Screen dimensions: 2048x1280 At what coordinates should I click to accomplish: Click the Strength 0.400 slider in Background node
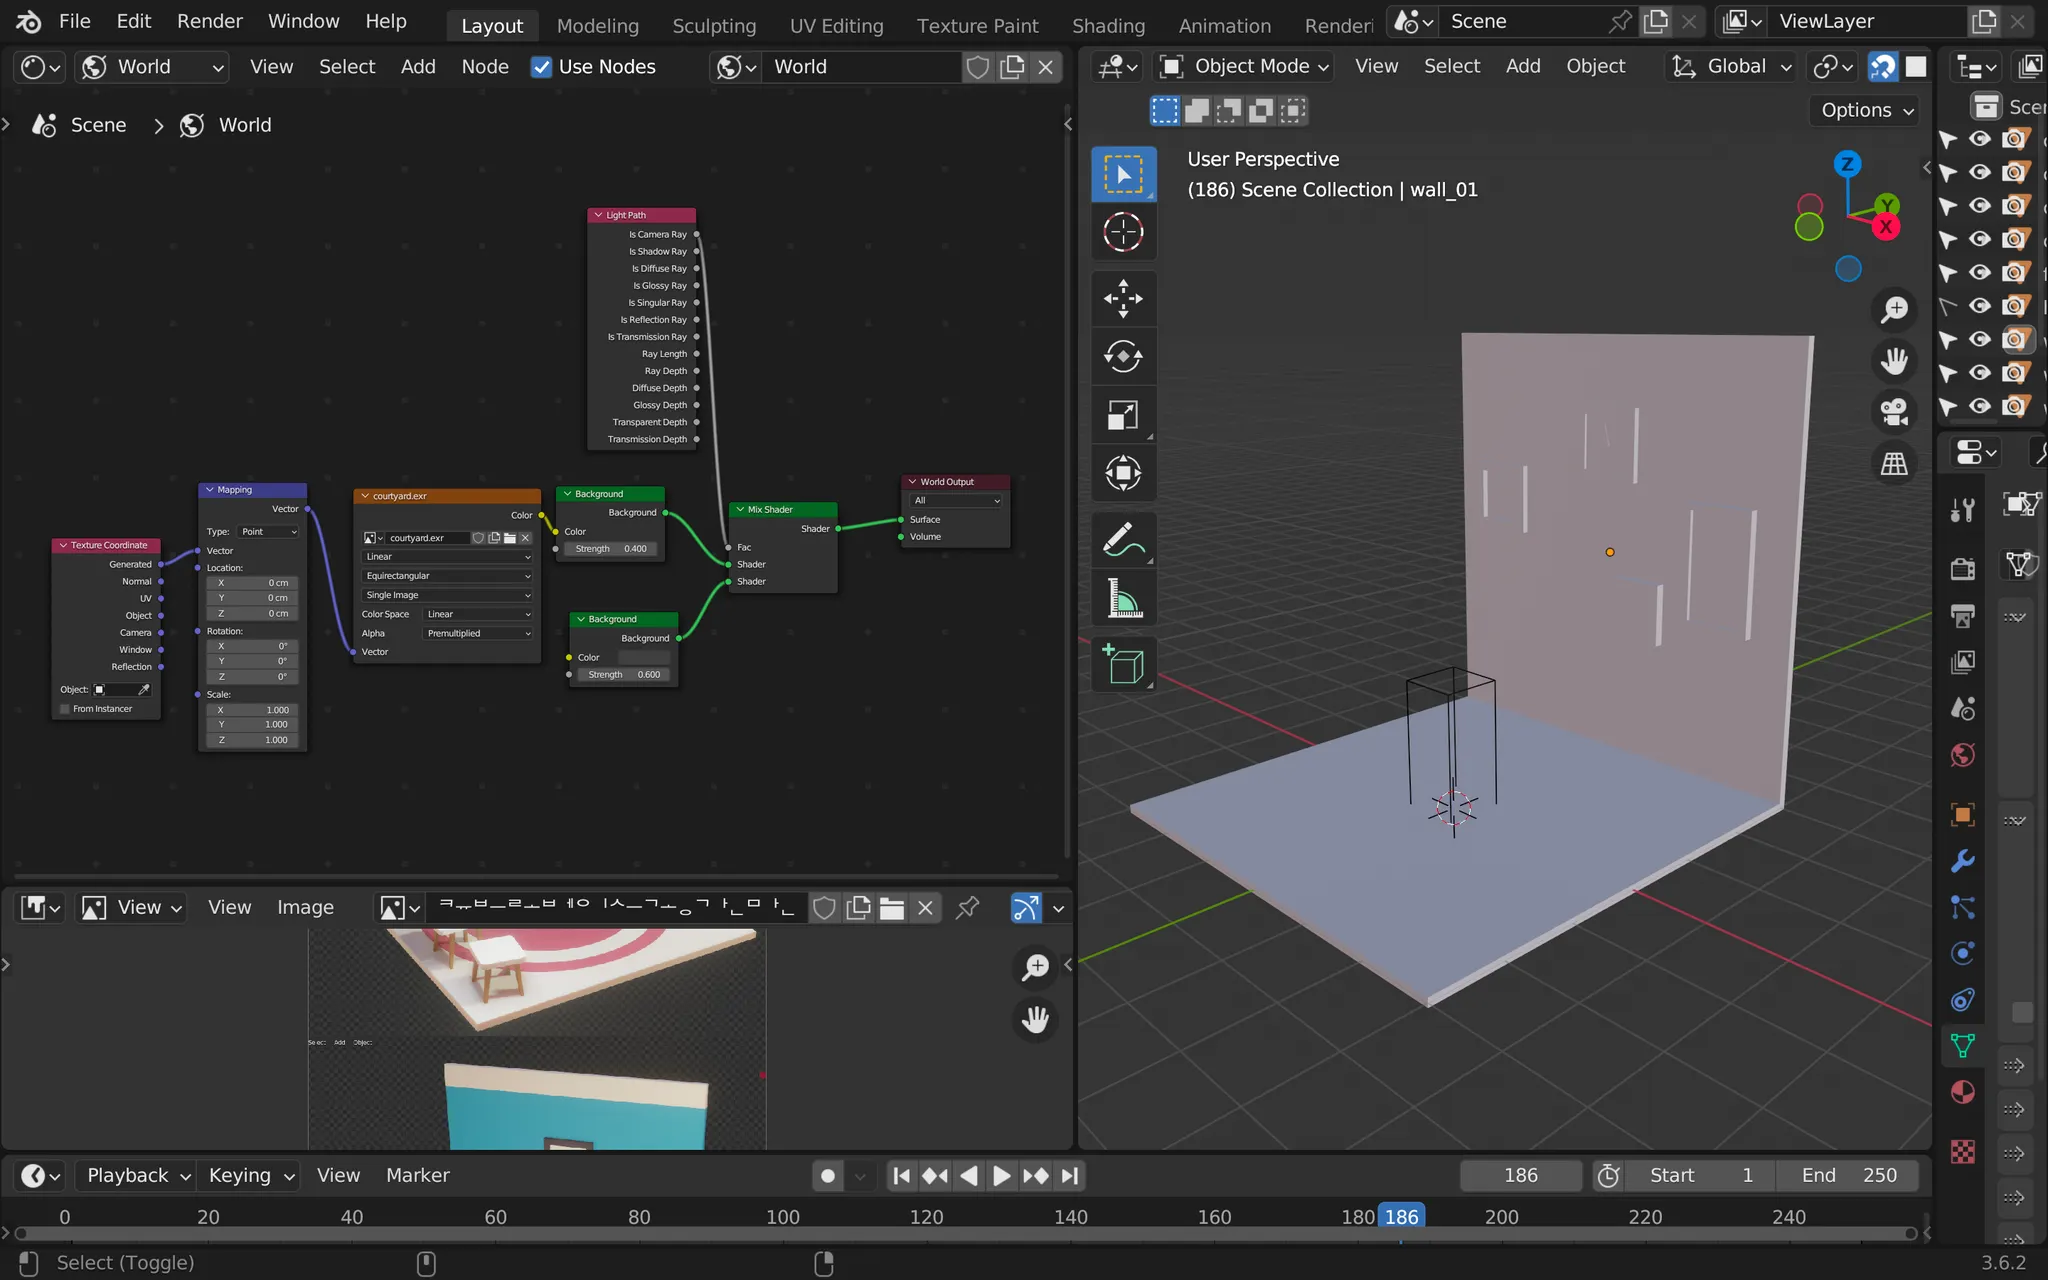(610, 549)
